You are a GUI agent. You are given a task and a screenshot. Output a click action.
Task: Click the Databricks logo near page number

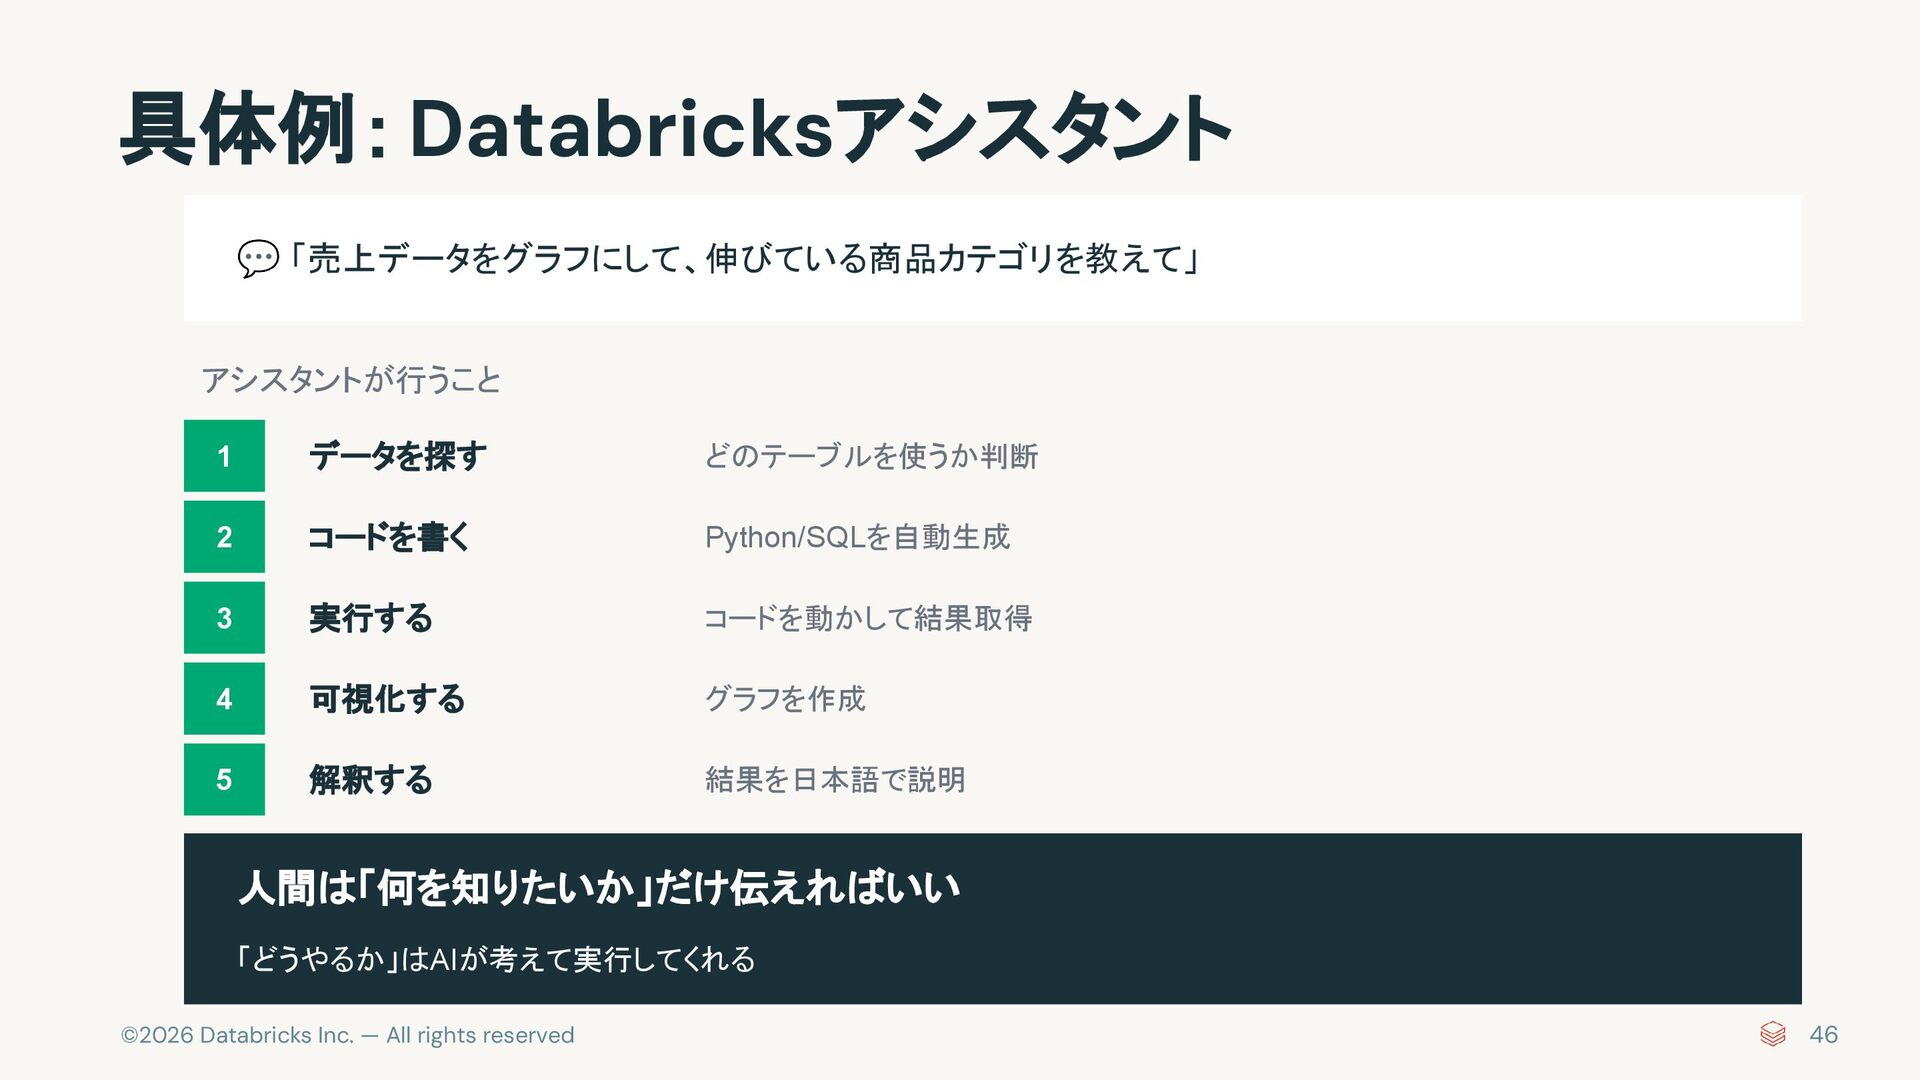pos(1772,1034)
